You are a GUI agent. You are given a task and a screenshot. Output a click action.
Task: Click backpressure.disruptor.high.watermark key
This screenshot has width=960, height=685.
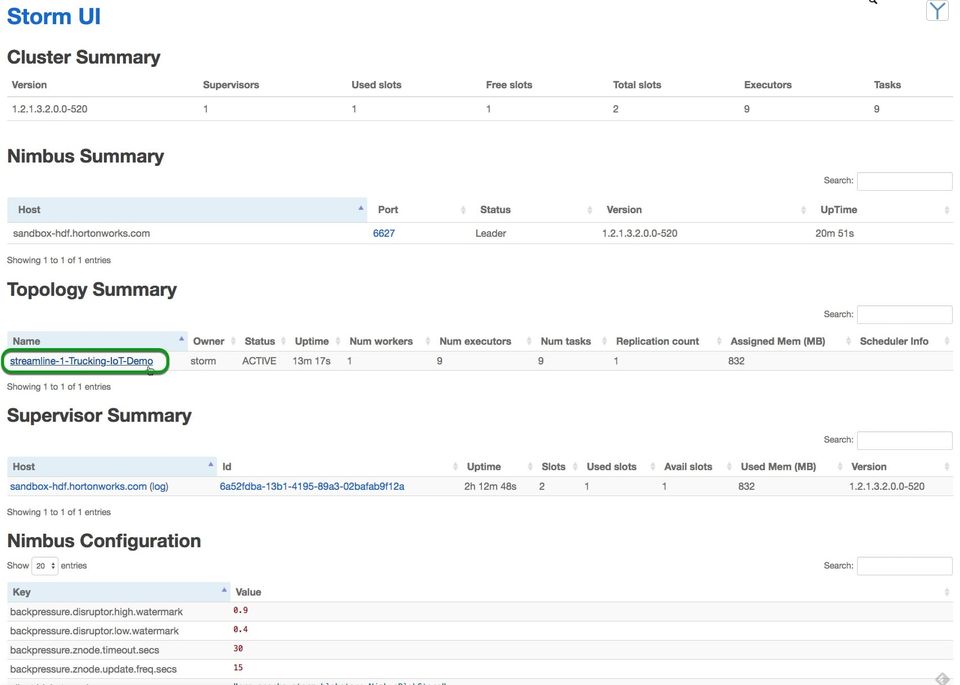96,612
